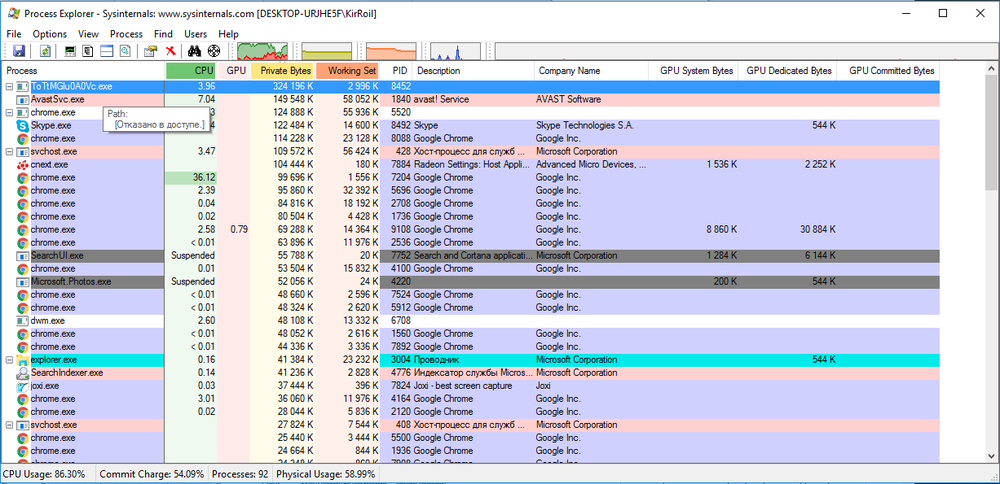Click the Save toolbar icon
Screen dimensions: 1000x484
pyautogui.click(x=19, y=51)
